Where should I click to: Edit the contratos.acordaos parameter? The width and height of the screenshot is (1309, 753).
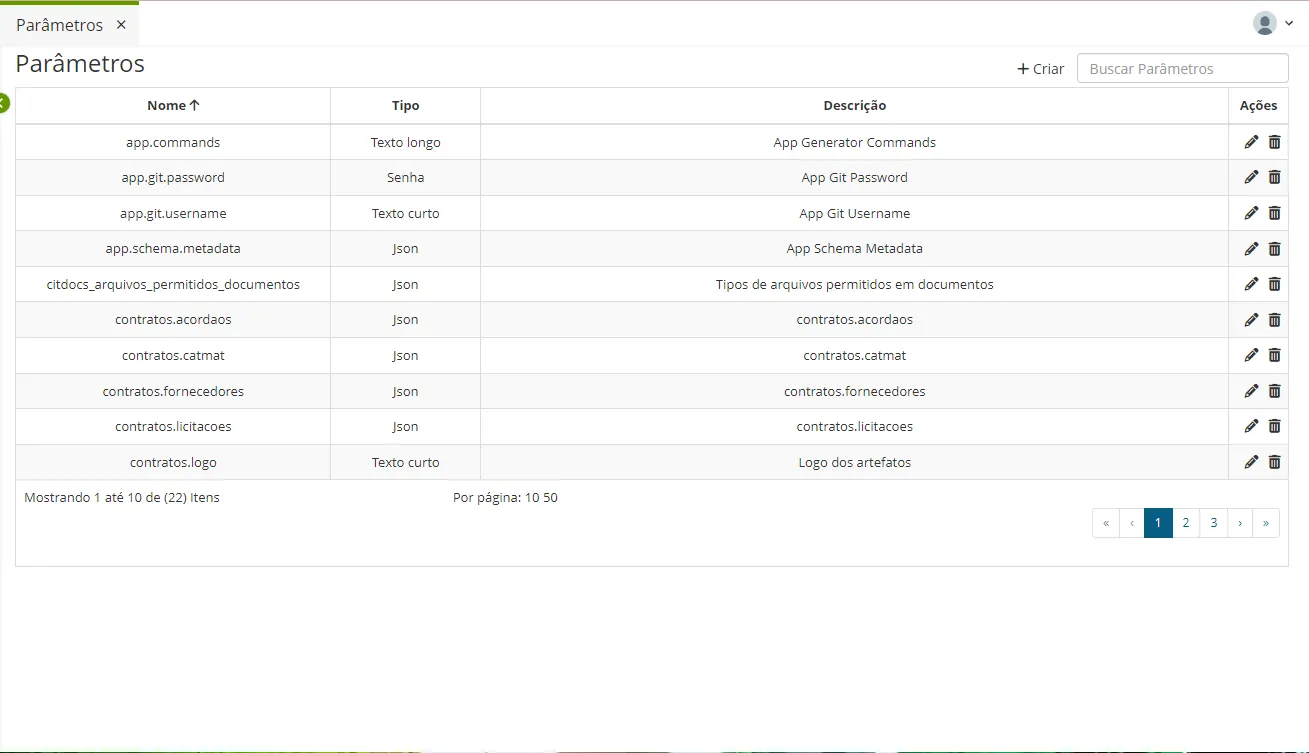[x=1251, y=320]
